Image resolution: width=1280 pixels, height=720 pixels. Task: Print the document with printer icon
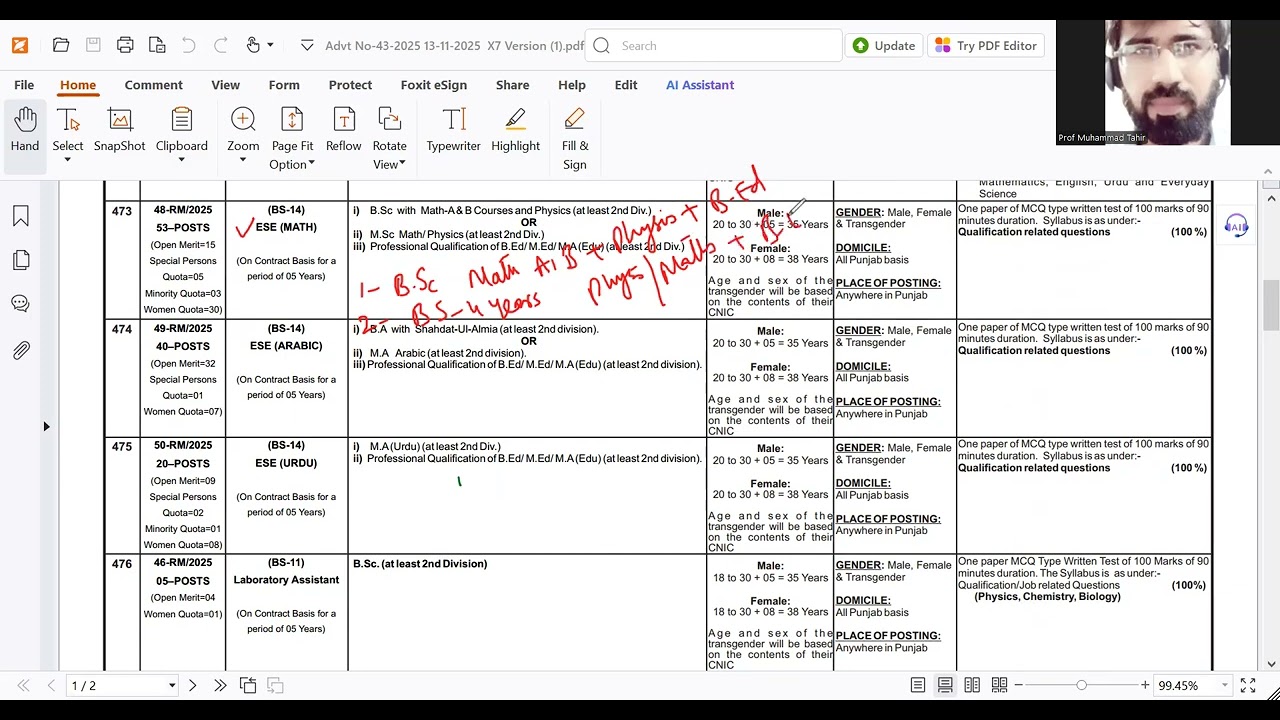tap(125, 45)
